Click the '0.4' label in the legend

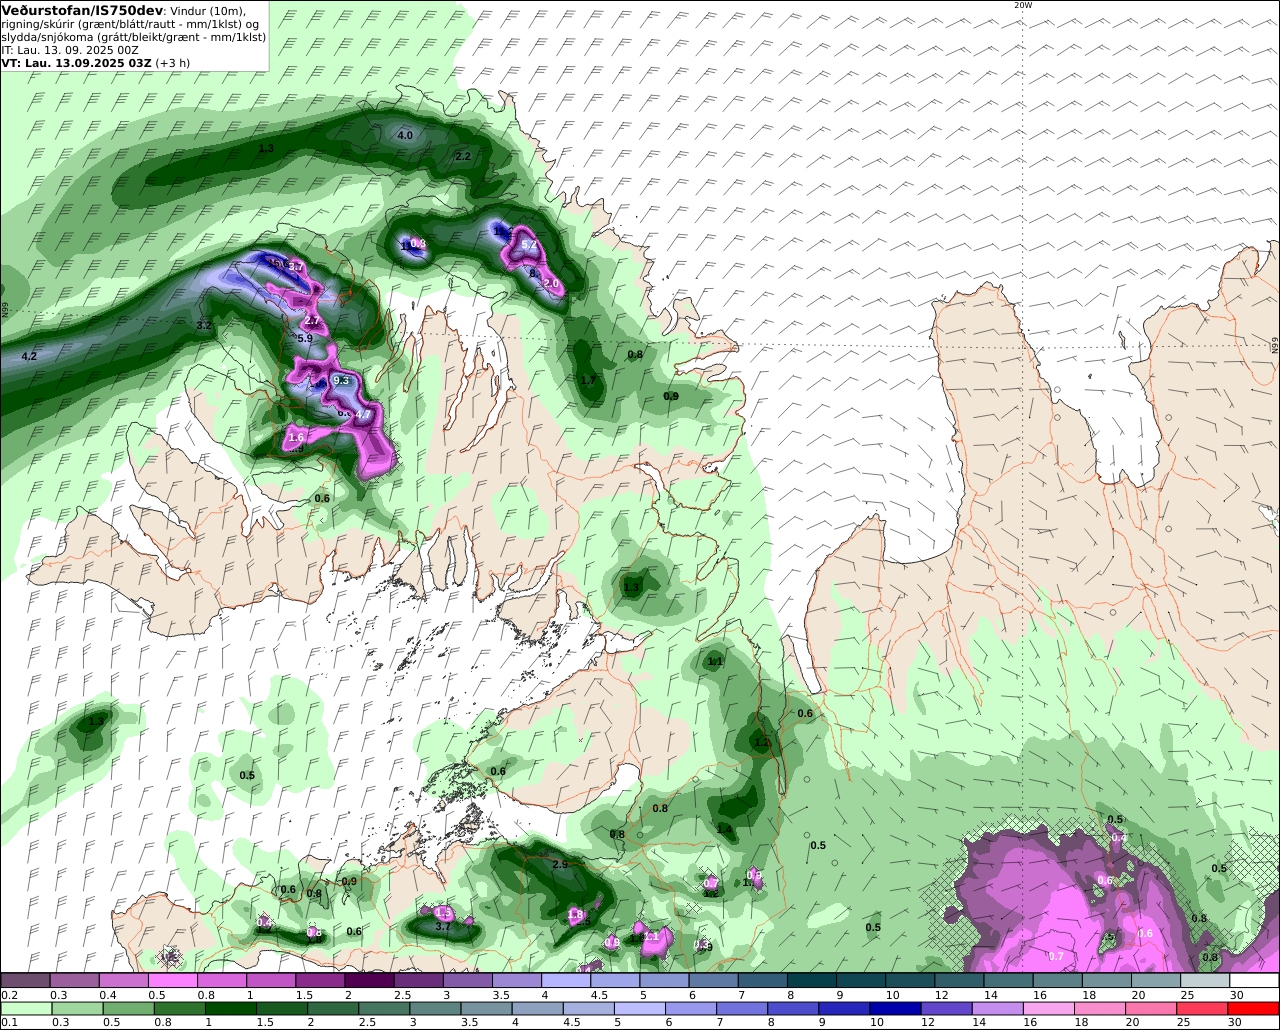click(107, 995)
